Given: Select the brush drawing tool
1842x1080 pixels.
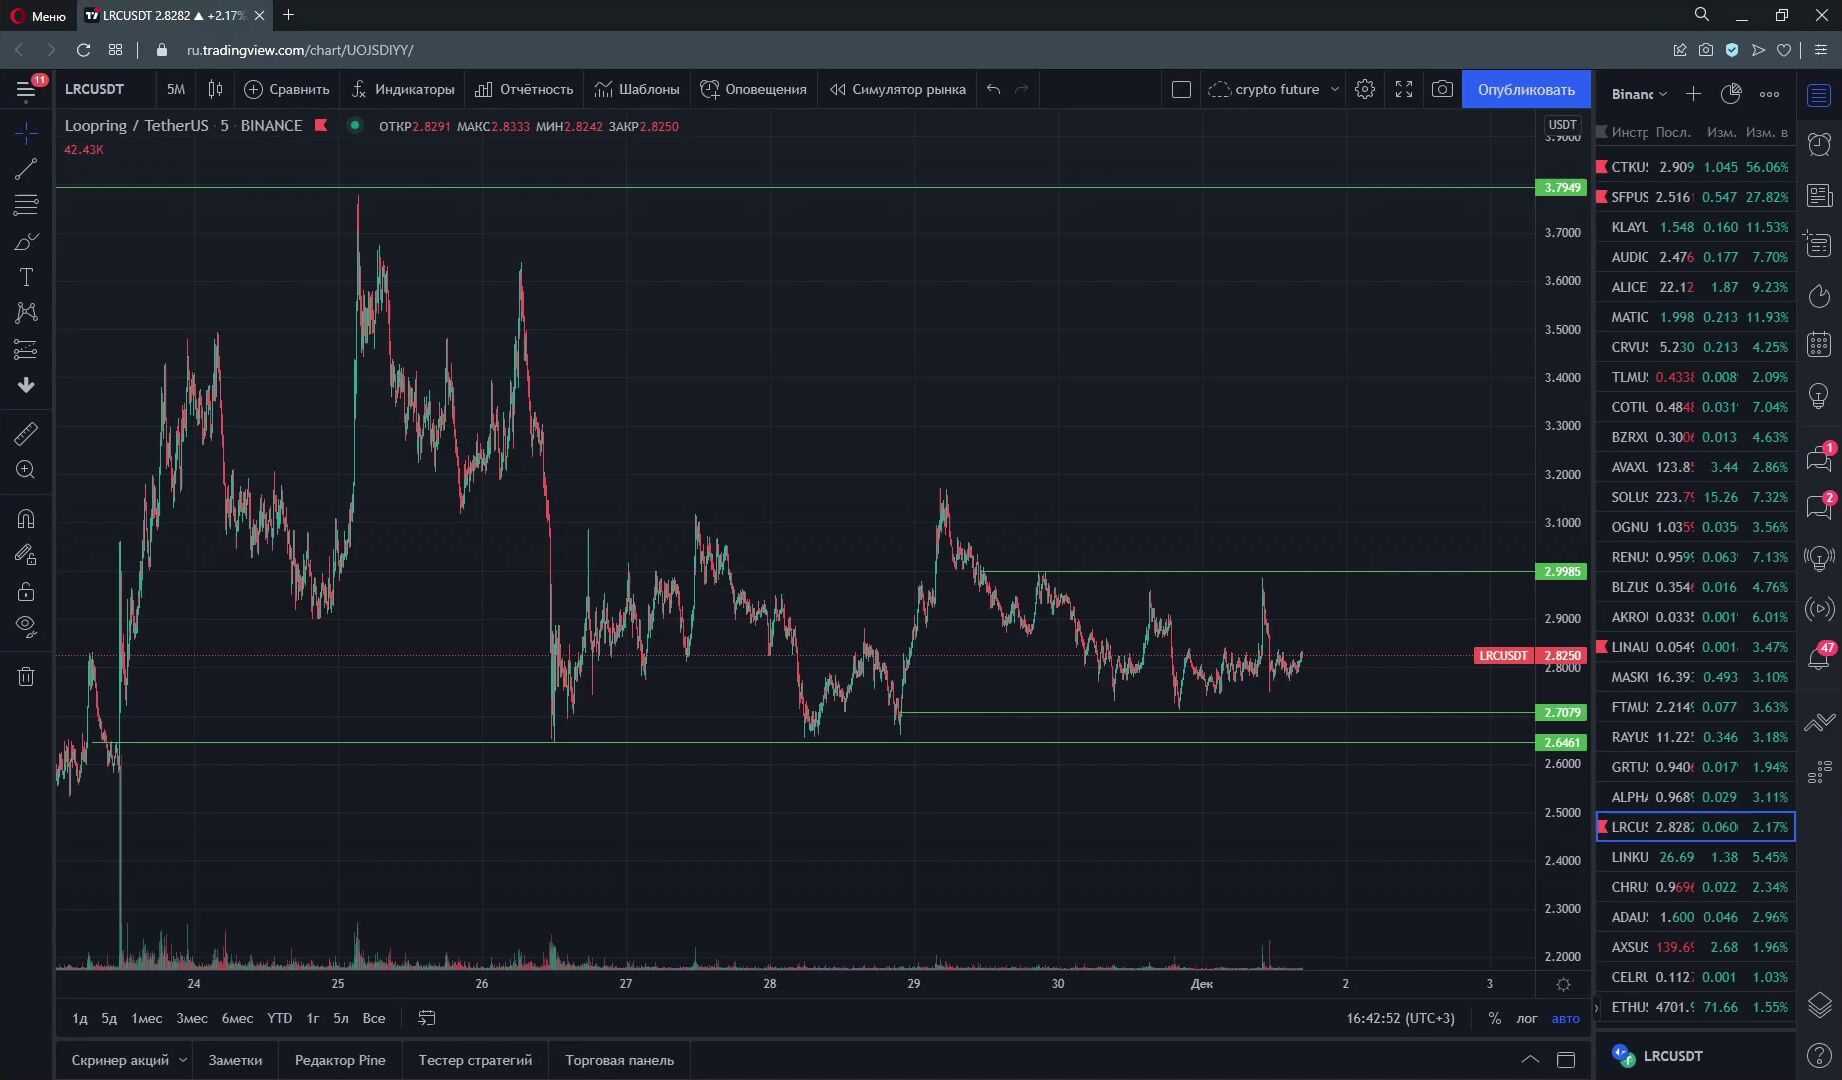Looking at the screenshot, I should click(x=26, y=241).
